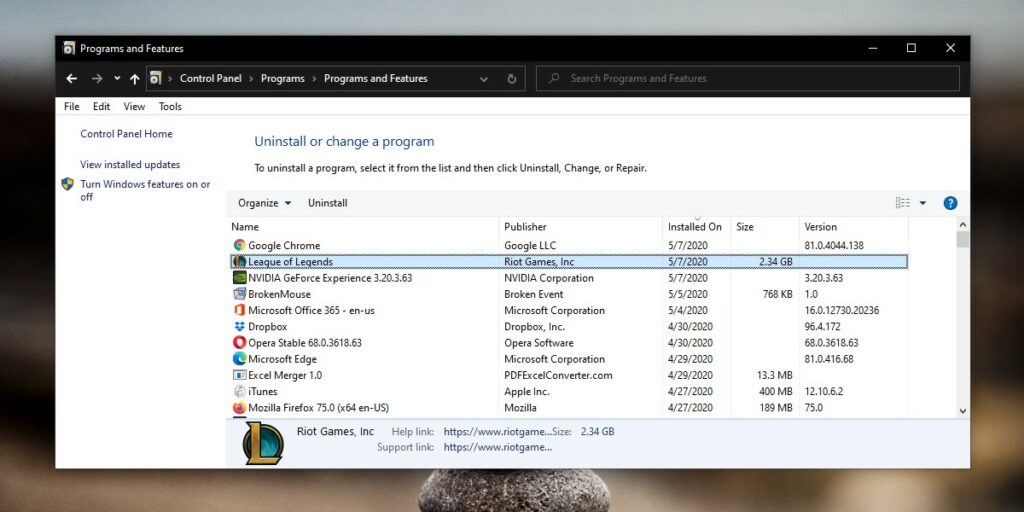Viewport: 1024px width, 512px height.
Task: Sort by Installed On column header
Action: click(696, 227)
